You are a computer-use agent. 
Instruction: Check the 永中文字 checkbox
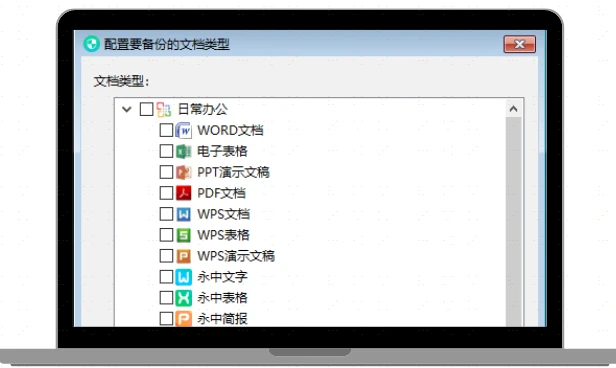(166, 277)
